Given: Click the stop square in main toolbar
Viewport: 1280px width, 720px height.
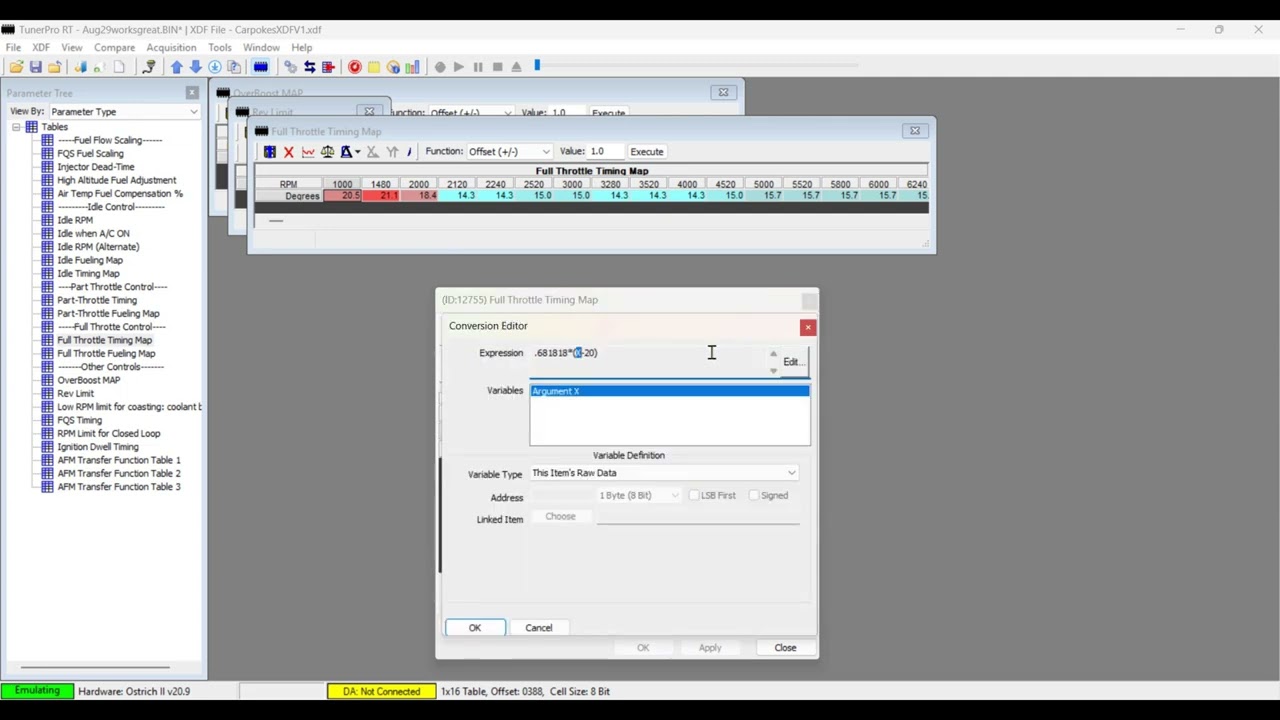Looking at the screenshot, I should point(497,67).
